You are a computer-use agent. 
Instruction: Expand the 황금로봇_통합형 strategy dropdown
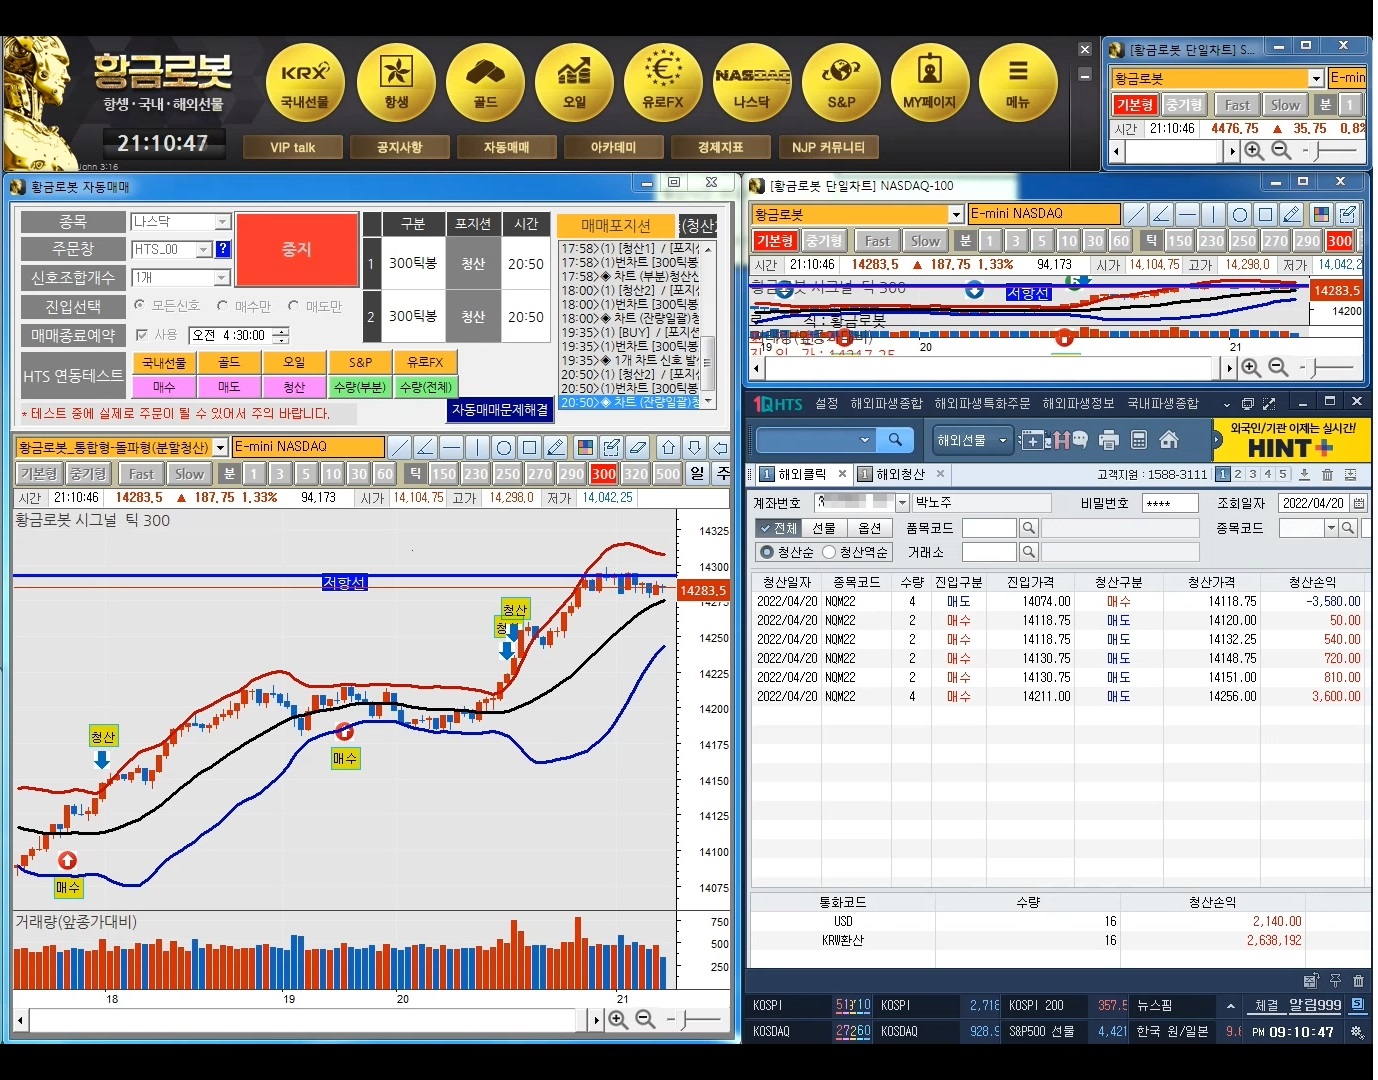tap(220, 447)
